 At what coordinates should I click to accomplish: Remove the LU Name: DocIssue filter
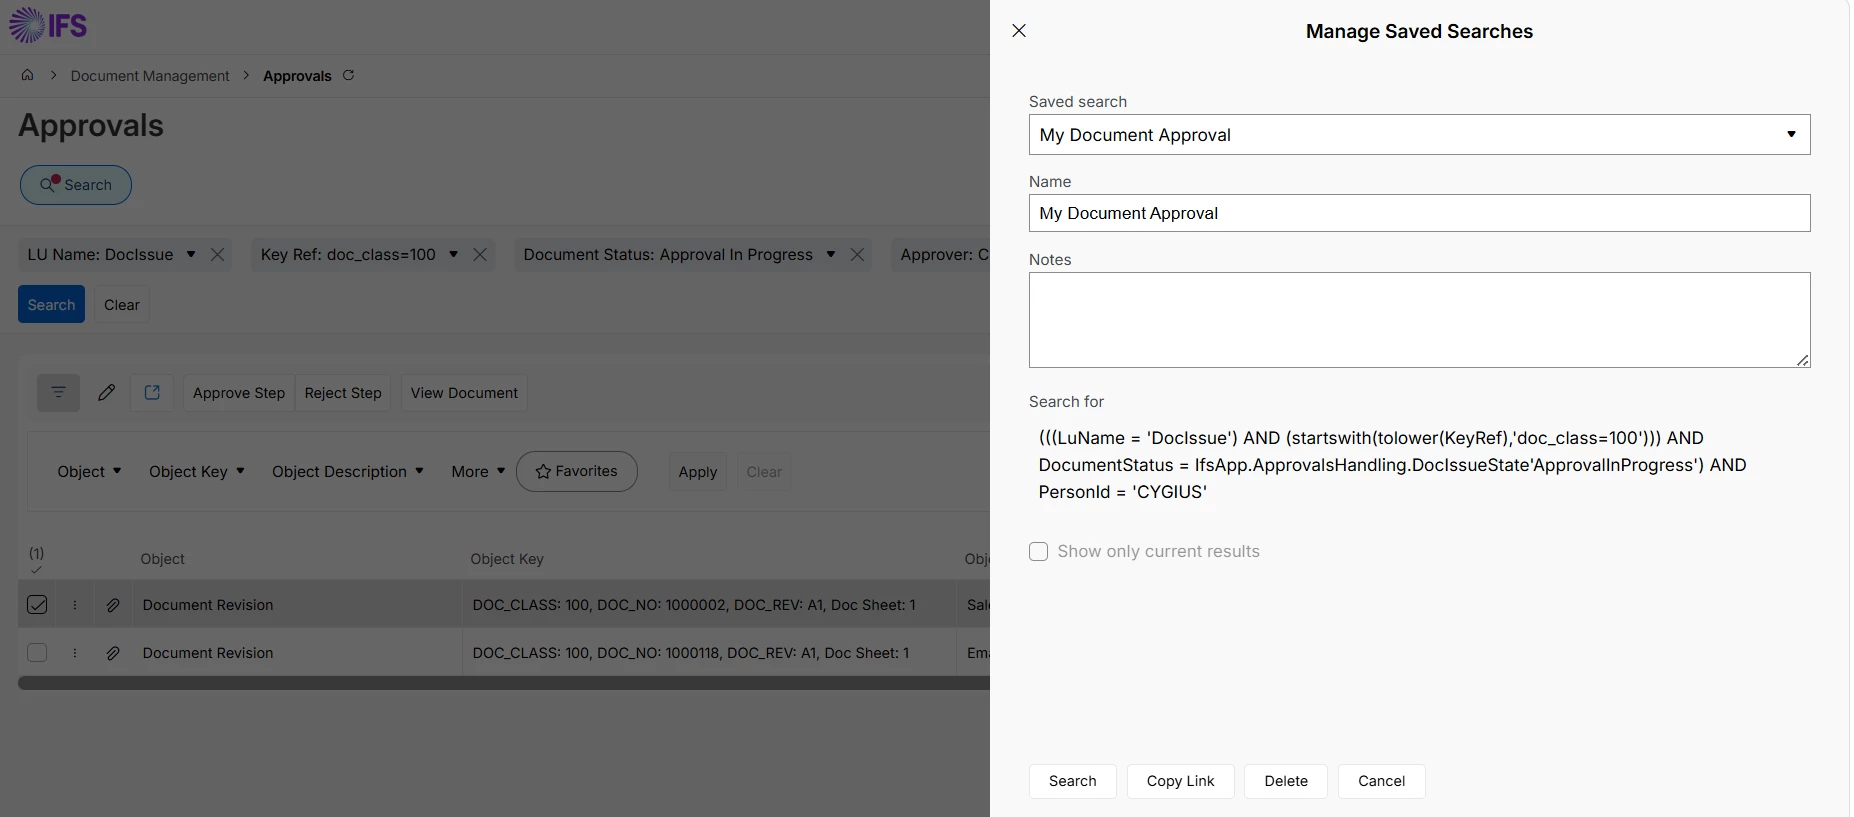tap(217, 255)
